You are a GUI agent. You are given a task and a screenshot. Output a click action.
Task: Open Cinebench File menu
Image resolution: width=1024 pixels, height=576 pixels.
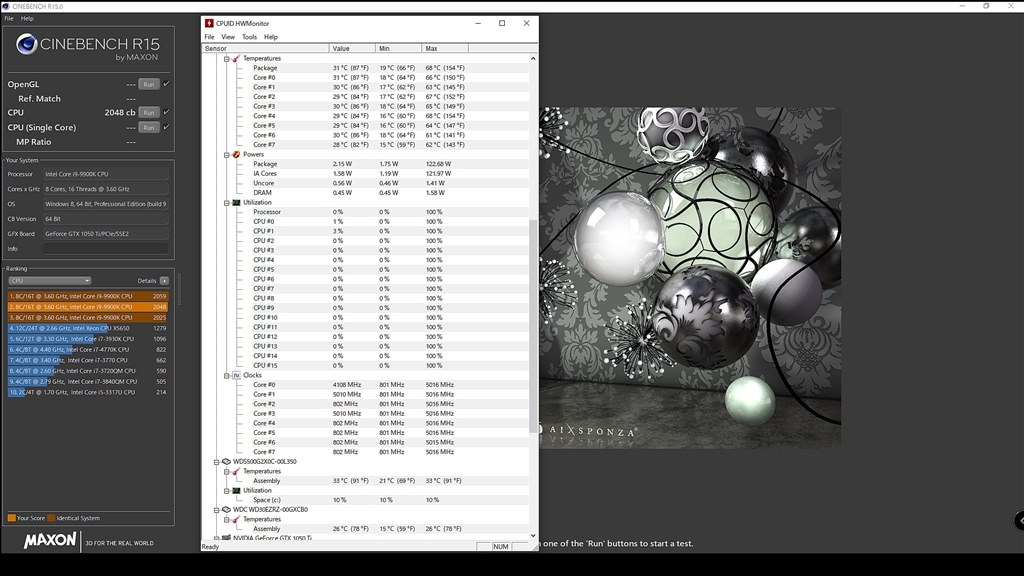(9, 18)
